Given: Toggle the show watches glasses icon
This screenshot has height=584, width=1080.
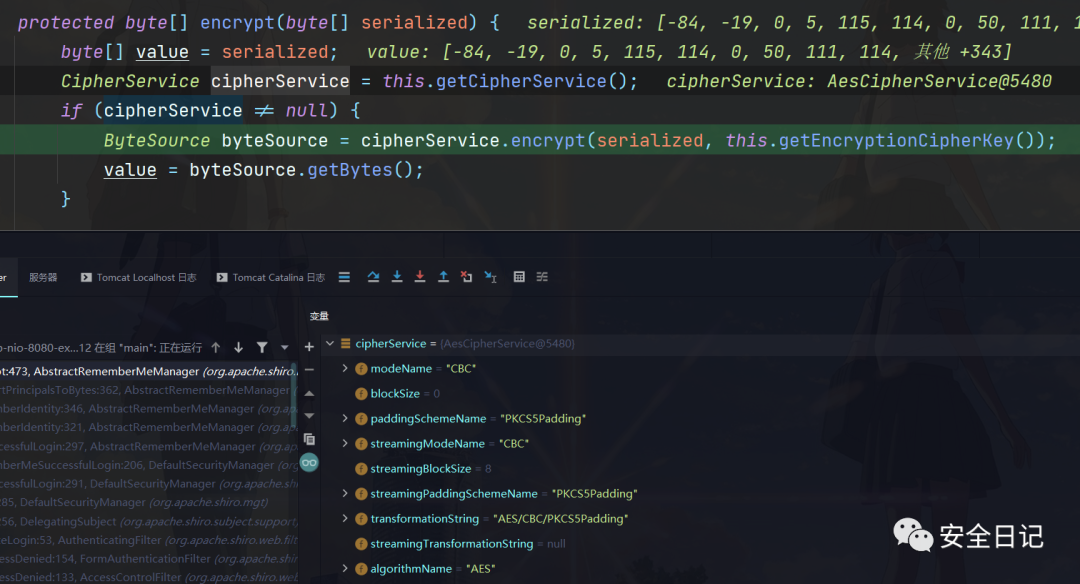Looking at the screenshot, I should tap(309, 463).
